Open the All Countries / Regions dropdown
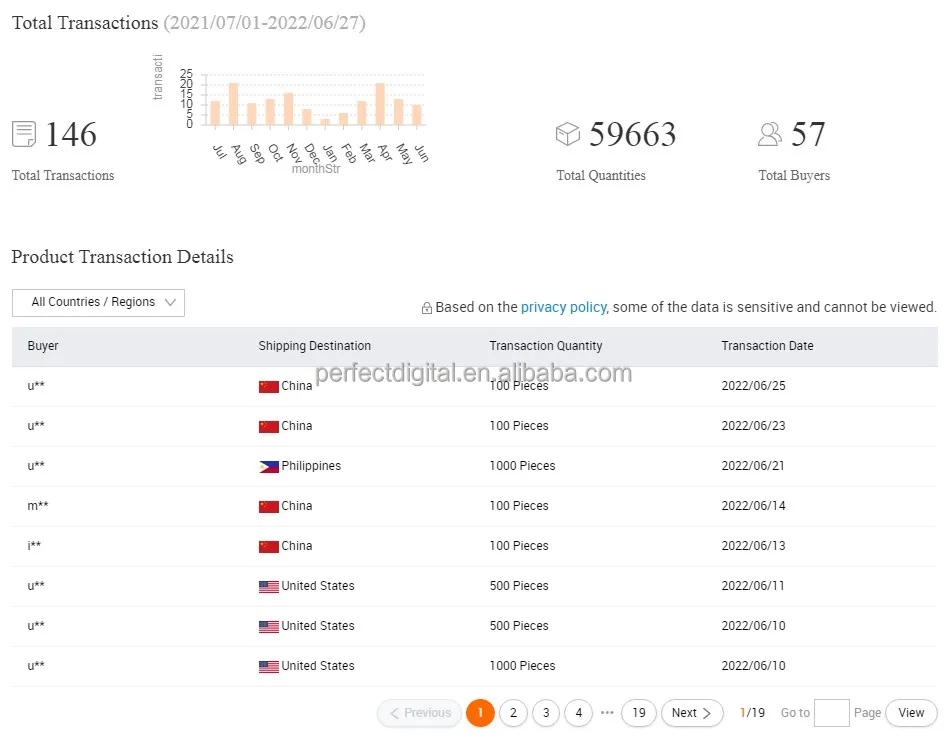This screenshot has height=748, width=947. pos(98,303)
